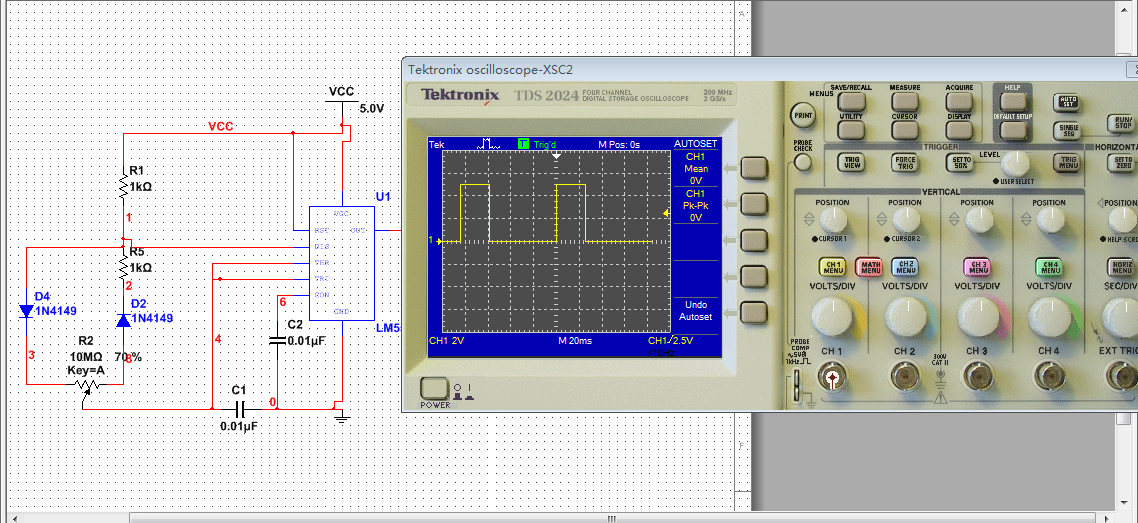
Task: Select capacitor C2 0.01µF symbol
Action: coord(277,339)
